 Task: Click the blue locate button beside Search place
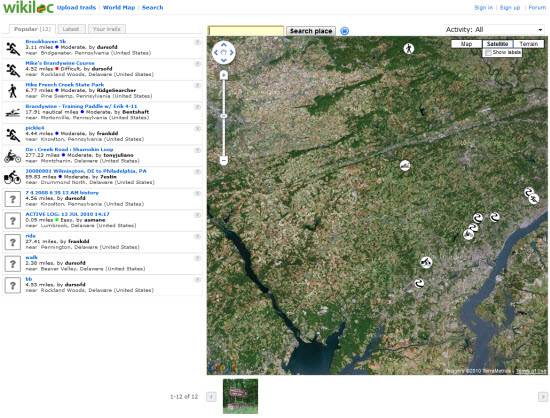click(345, 31)
